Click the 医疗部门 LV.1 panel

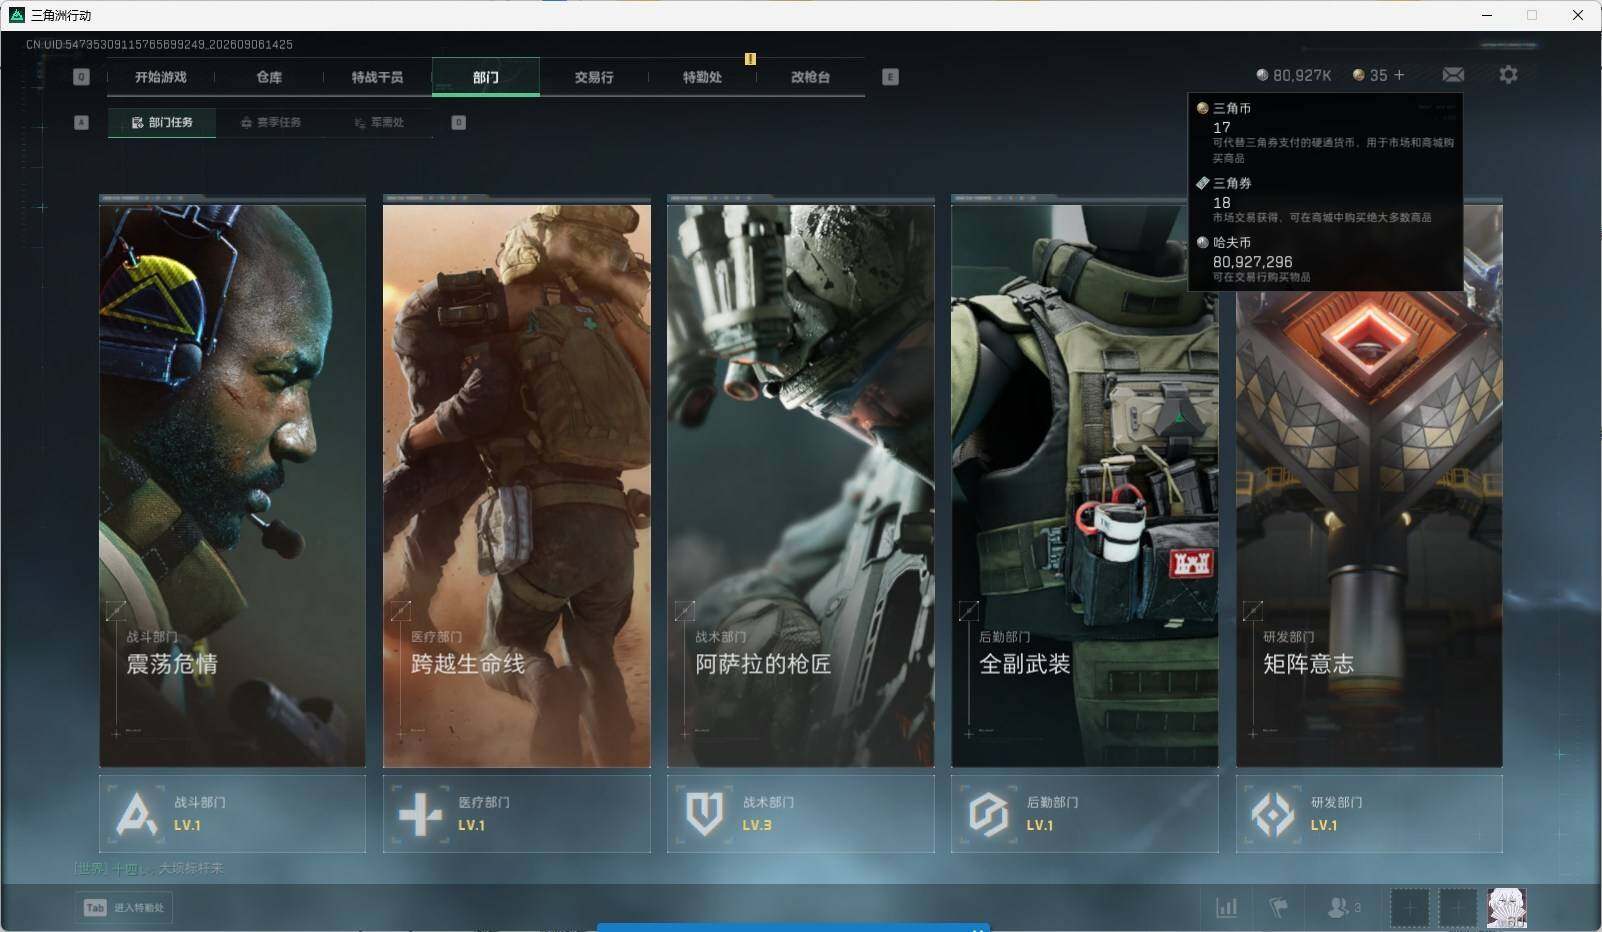[517, 814]
